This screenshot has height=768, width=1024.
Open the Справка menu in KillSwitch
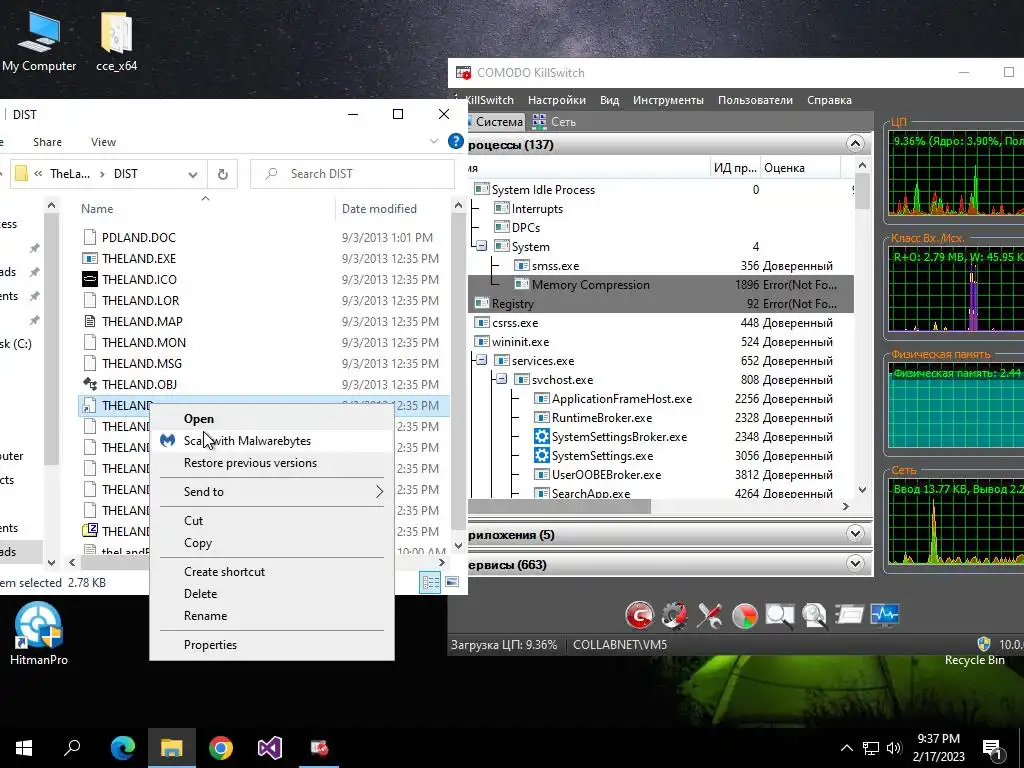829,100
